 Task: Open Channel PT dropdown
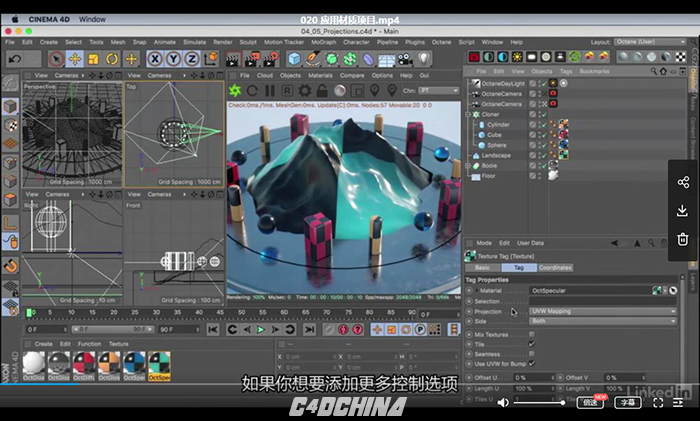(438, 91)
